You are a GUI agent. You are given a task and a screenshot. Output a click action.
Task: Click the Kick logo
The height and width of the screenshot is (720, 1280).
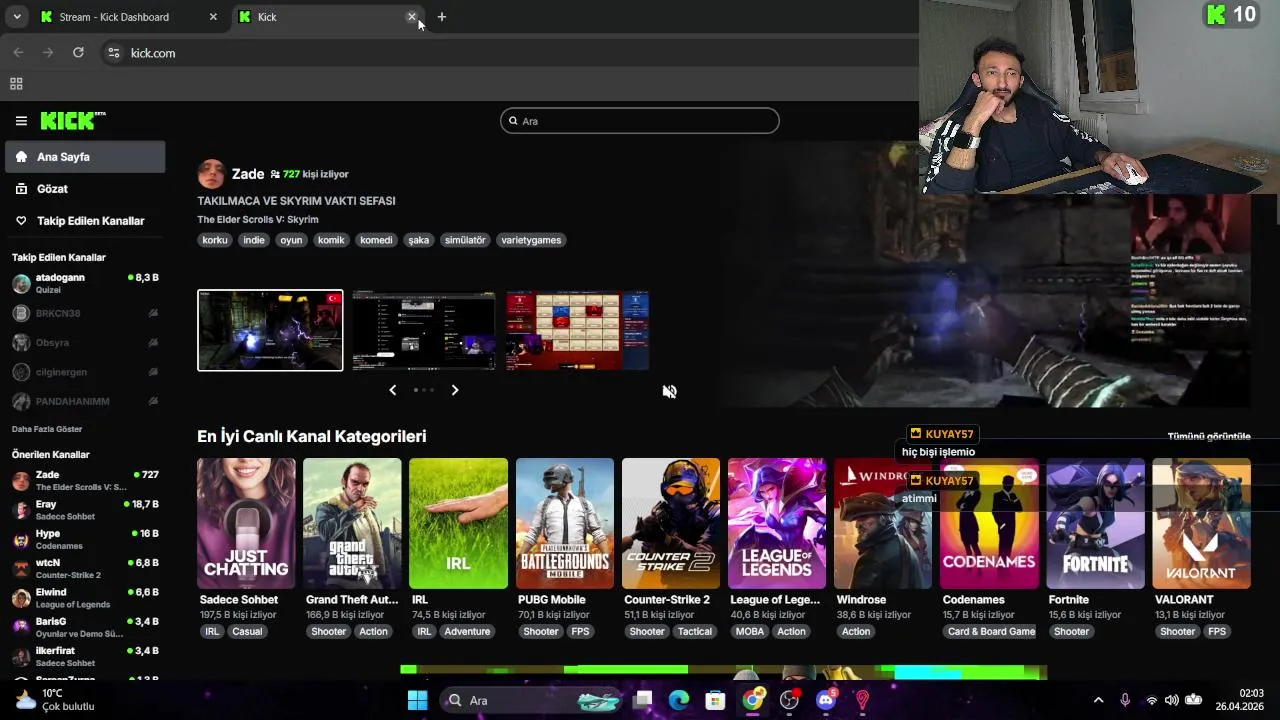coord(73,121)
